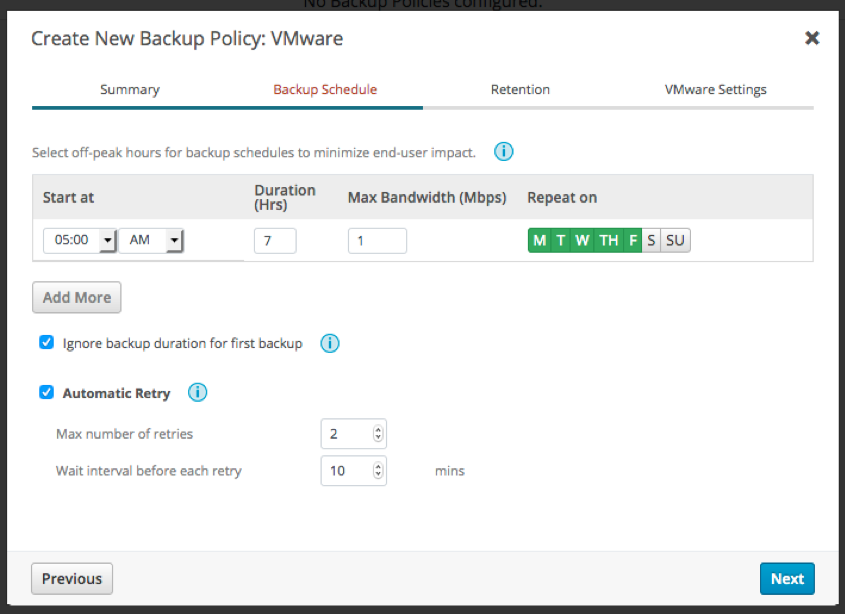Focus the Max Bandwidth input field
This screenshot has height=614, width=845.
(x=377, y=240)
